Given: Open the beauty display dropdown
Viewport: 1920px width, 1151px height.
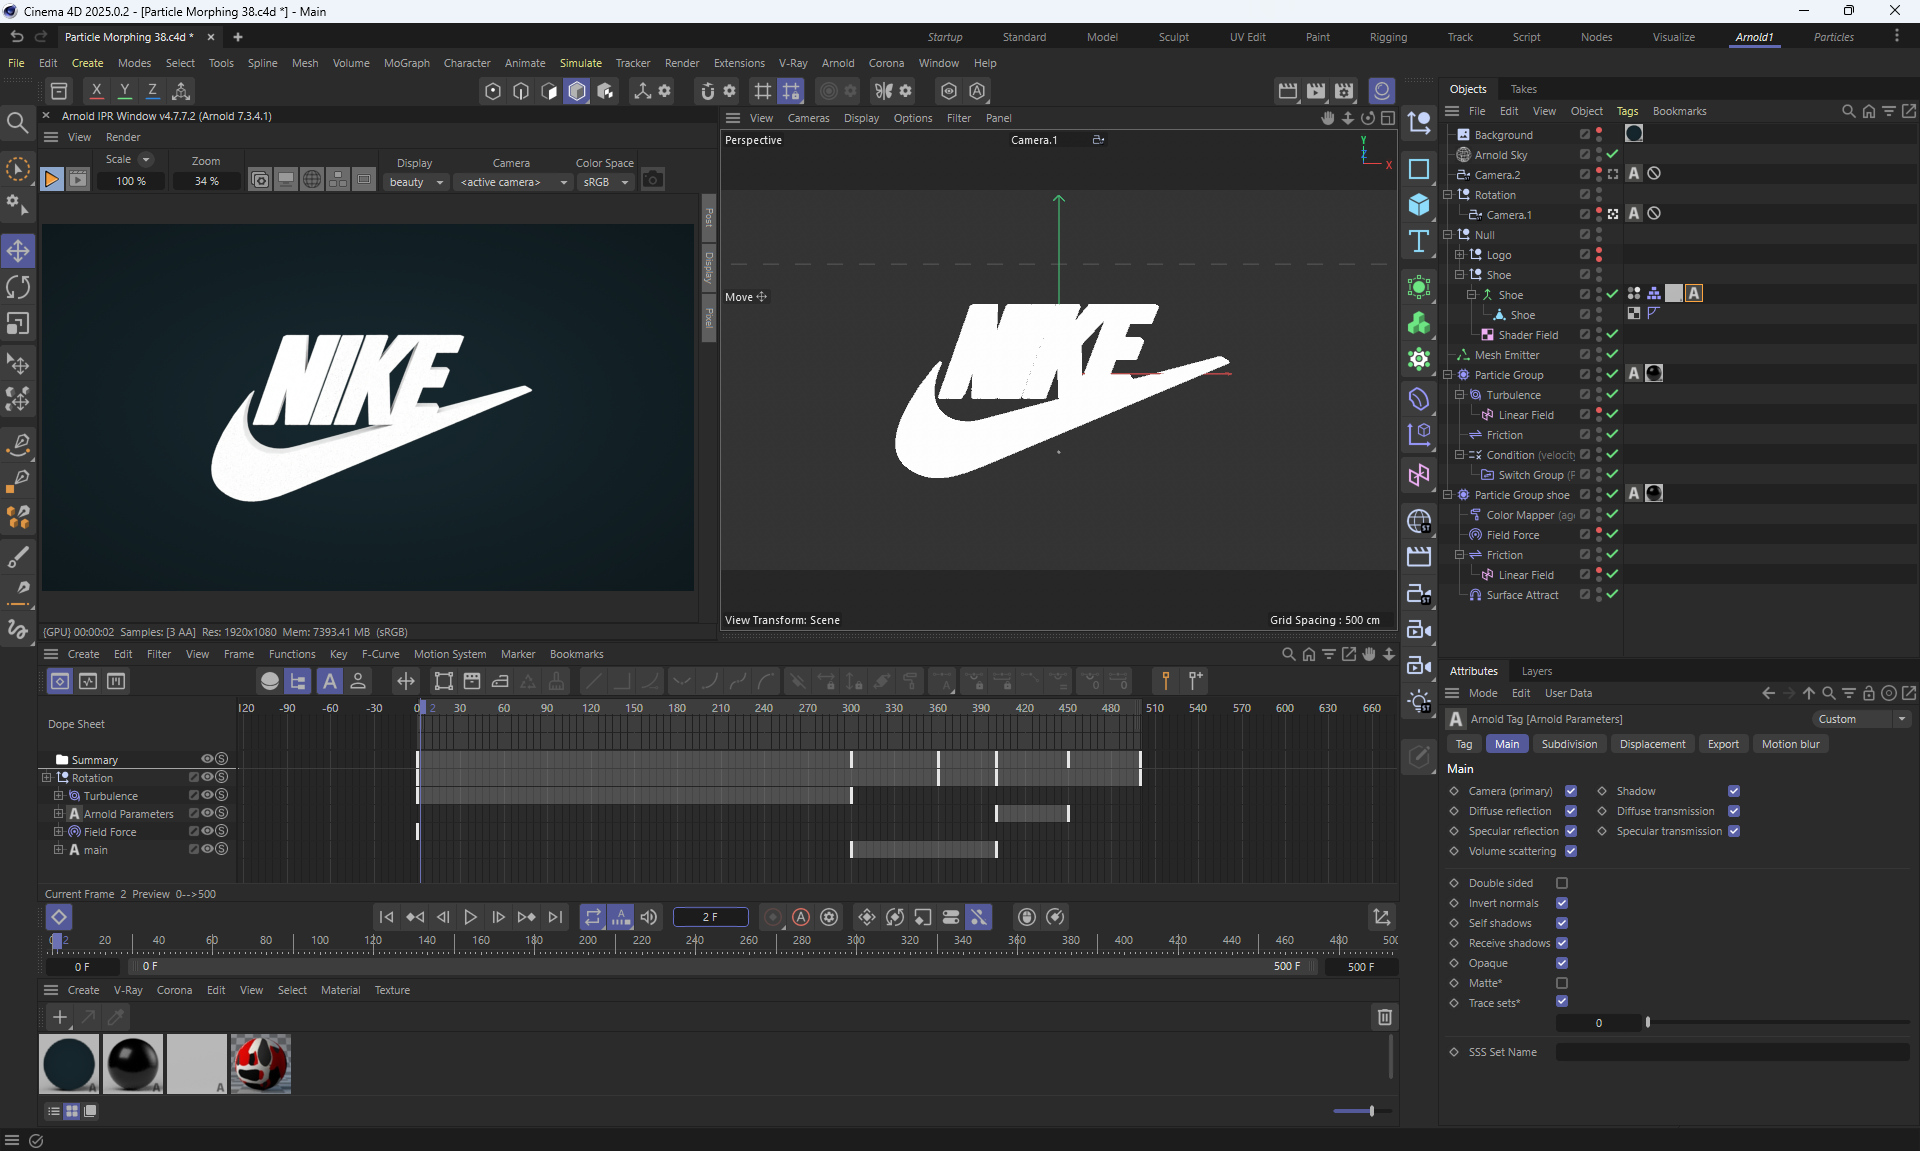Looking at the screenshot, I should 416,182.
